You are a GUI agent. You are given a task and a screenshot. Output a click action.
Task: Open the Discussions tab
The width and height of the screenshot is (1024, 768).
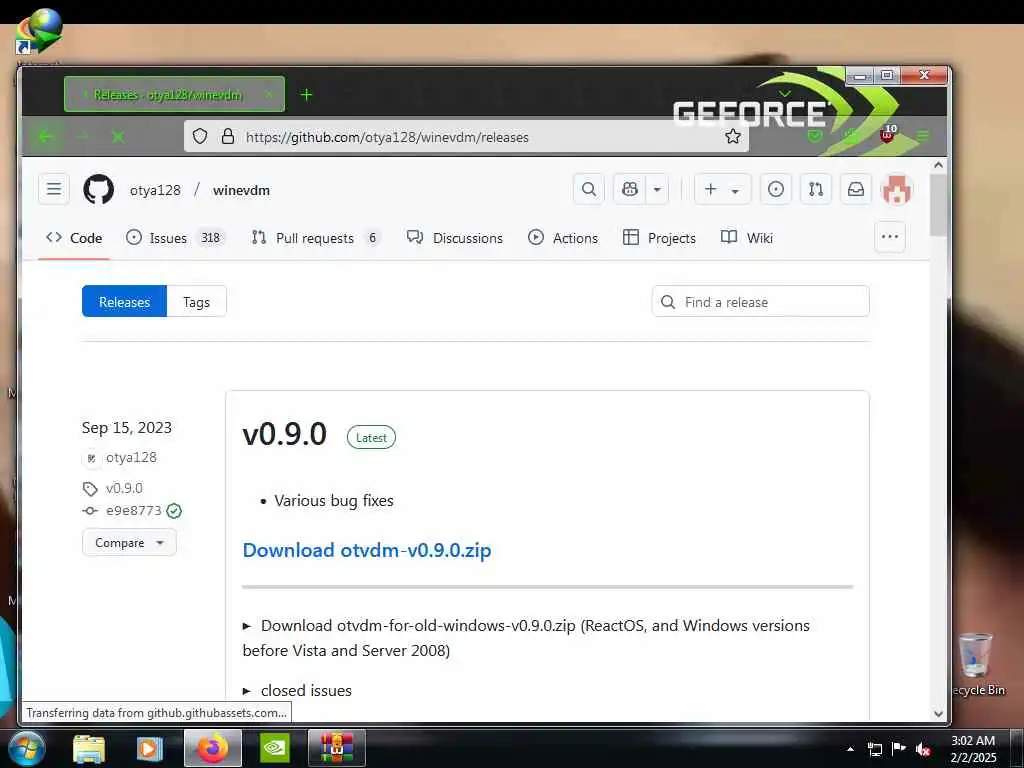point(455,238)
